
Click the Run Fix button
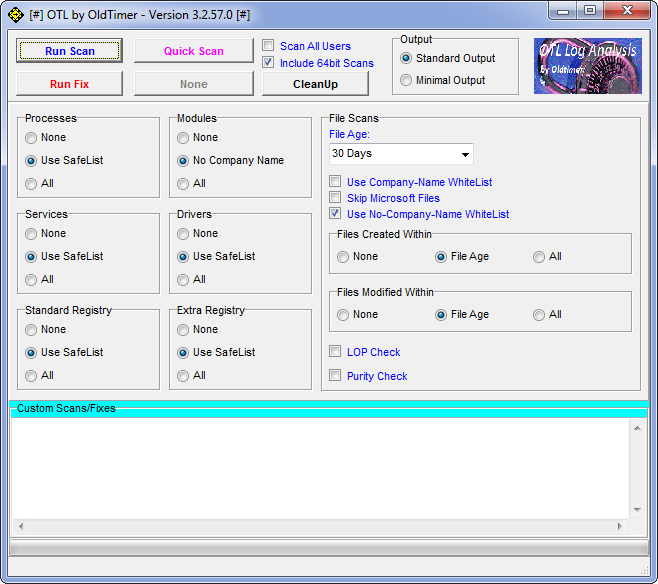(70, 84)
